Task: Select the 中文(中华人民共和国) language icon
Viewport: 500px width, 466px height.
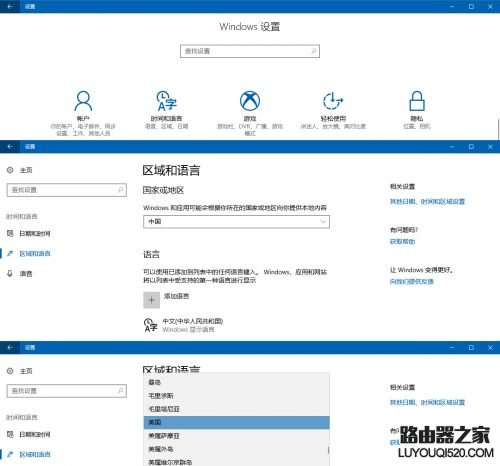Action: click(x=150, y=325)
